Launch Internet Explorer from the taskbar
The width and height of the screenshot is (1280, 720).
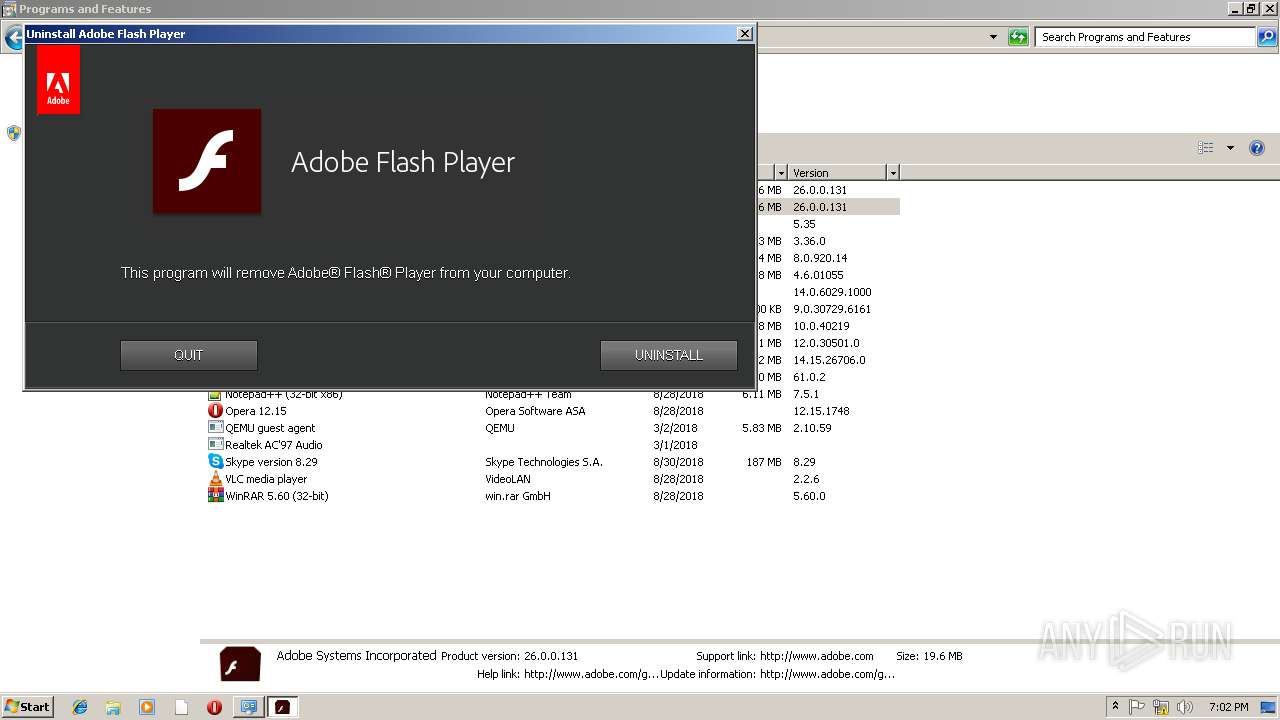80,707
